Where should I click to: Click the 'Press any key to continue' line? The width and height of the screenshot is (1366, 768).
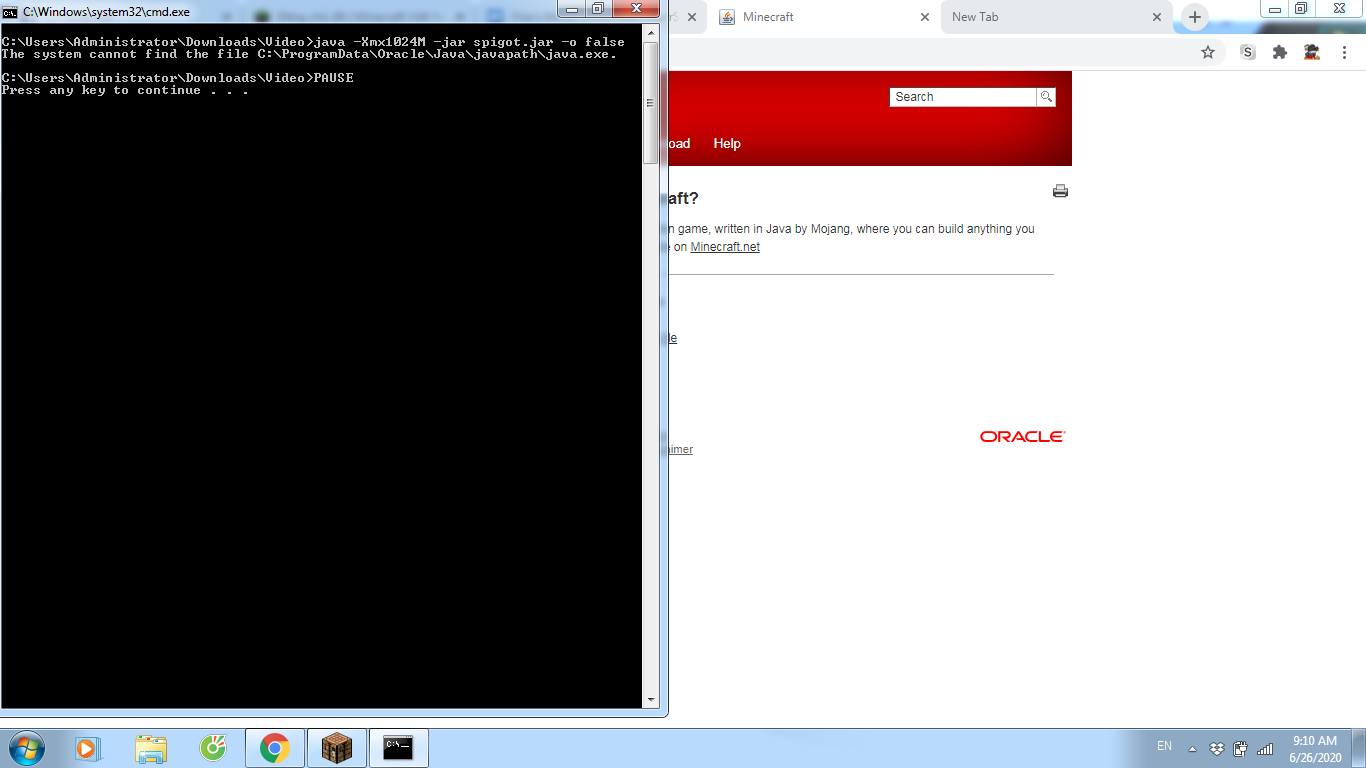point(125,90)
